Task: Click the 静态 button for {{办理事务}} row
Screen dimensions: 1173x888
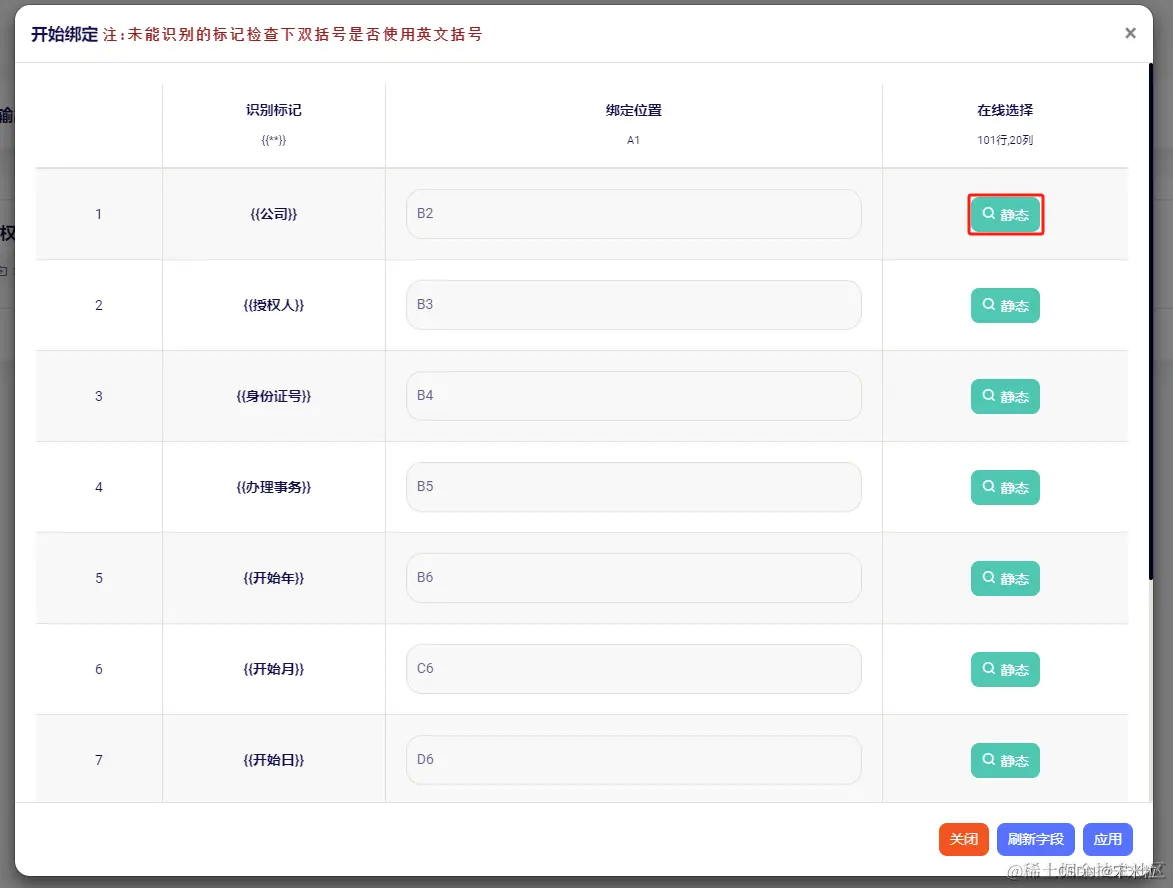Action: [x=1005, y=487]
